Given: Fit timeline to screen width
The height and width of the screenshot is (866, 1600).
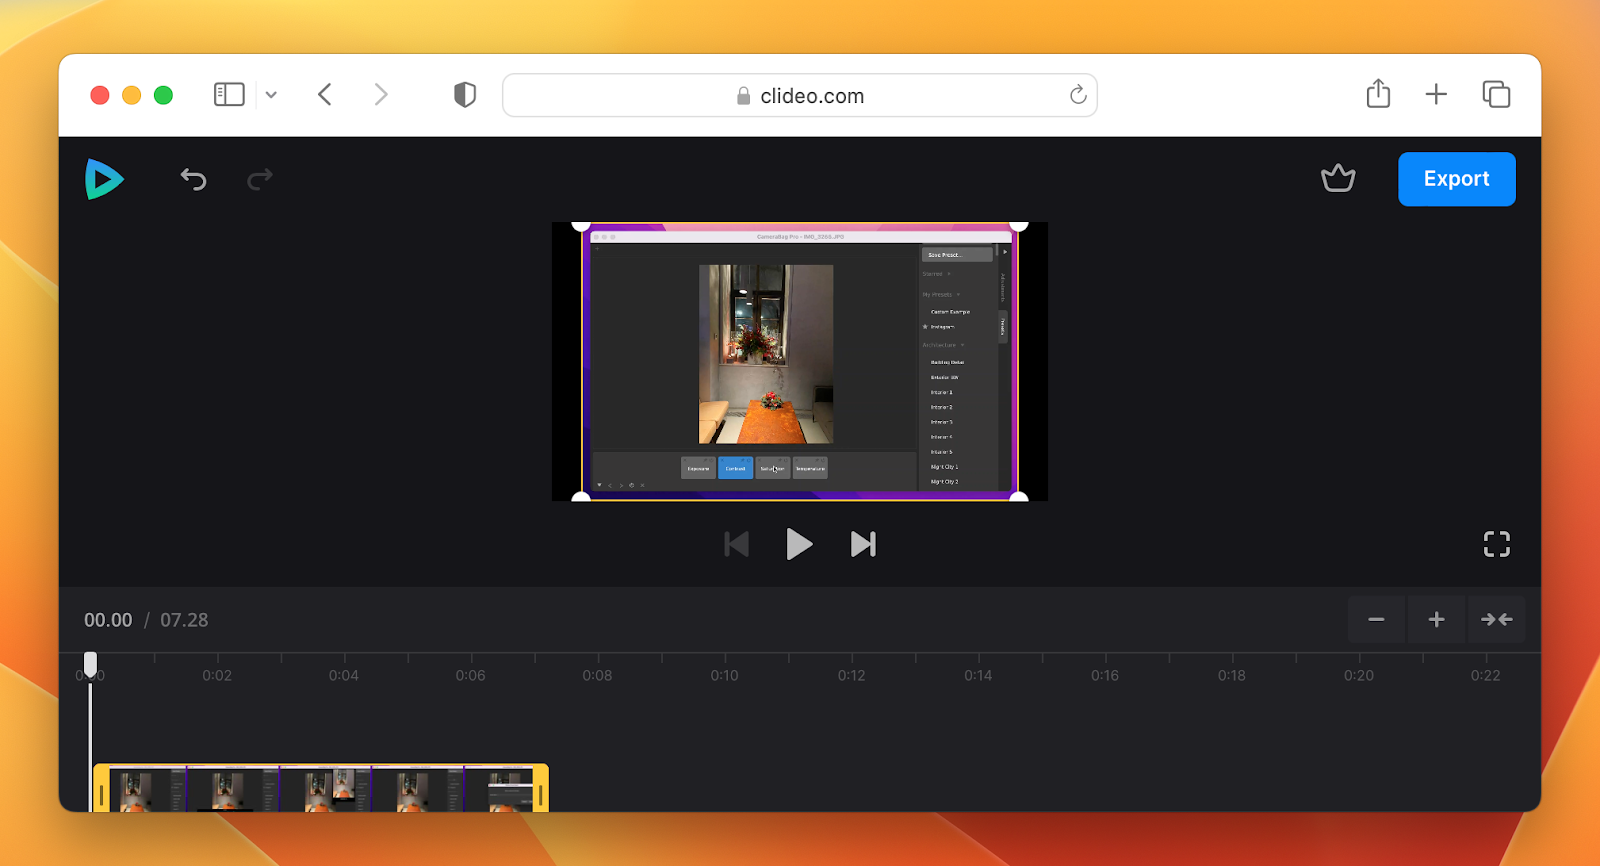Looking at the screenshot, I should point(1496,620).
